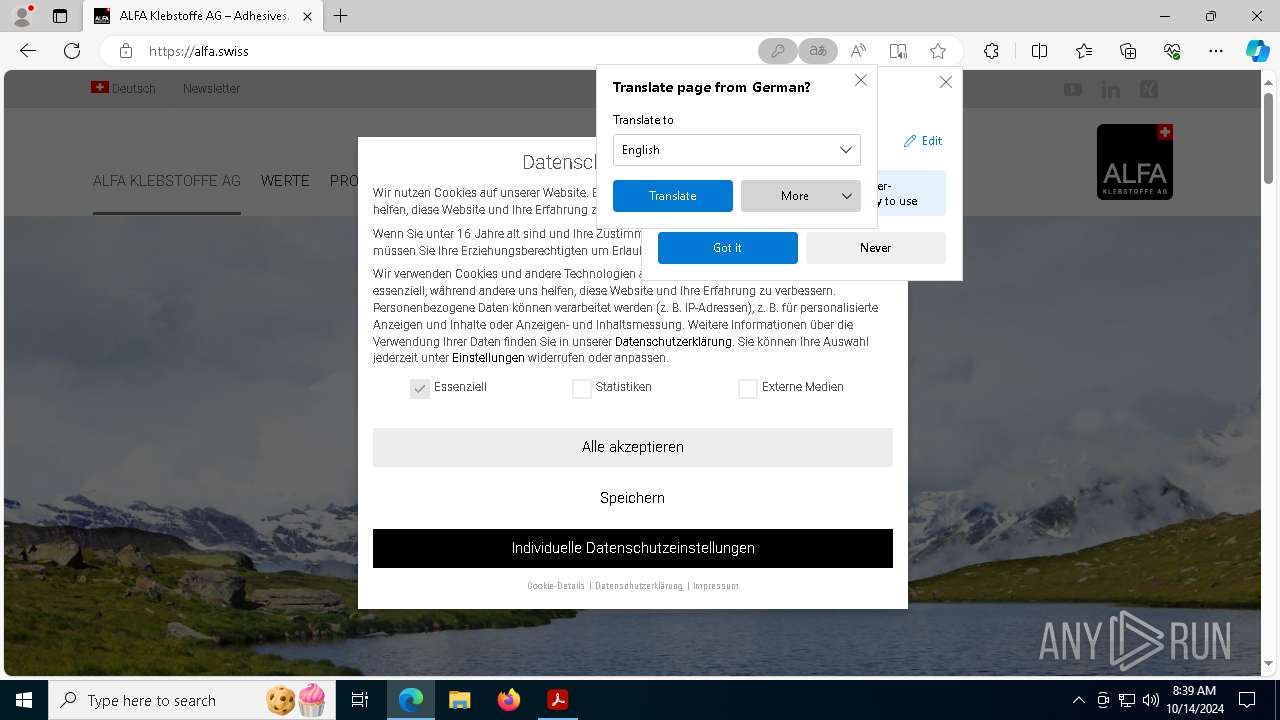The width and height of the screenshot is (1280, 720).
Task: Select the ALFA KLEBSTOFFE AG menu item
Action: (167, 181)
